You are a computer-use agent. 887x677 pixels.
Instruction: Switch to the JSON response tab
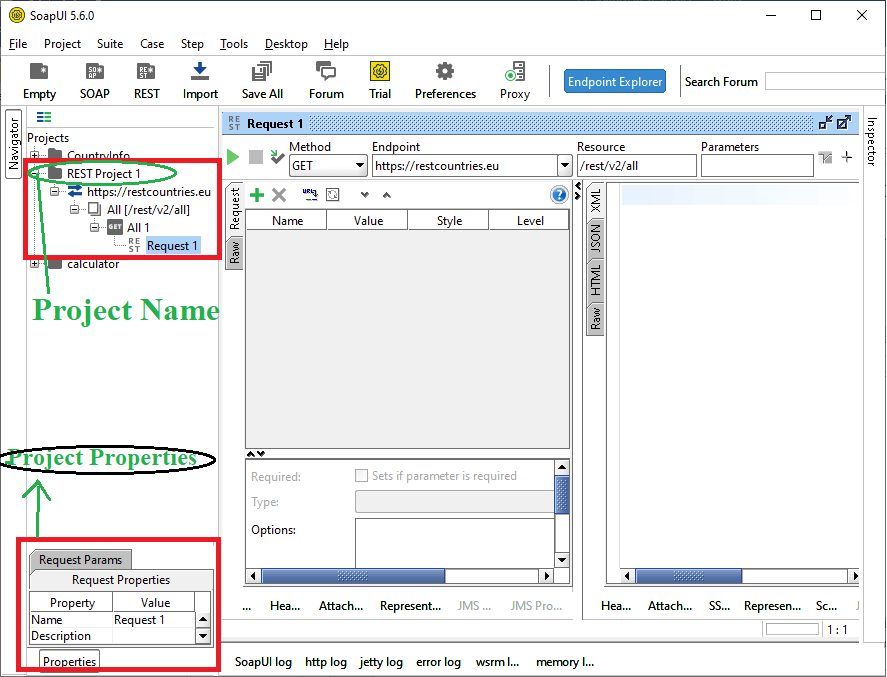point(595,238)
